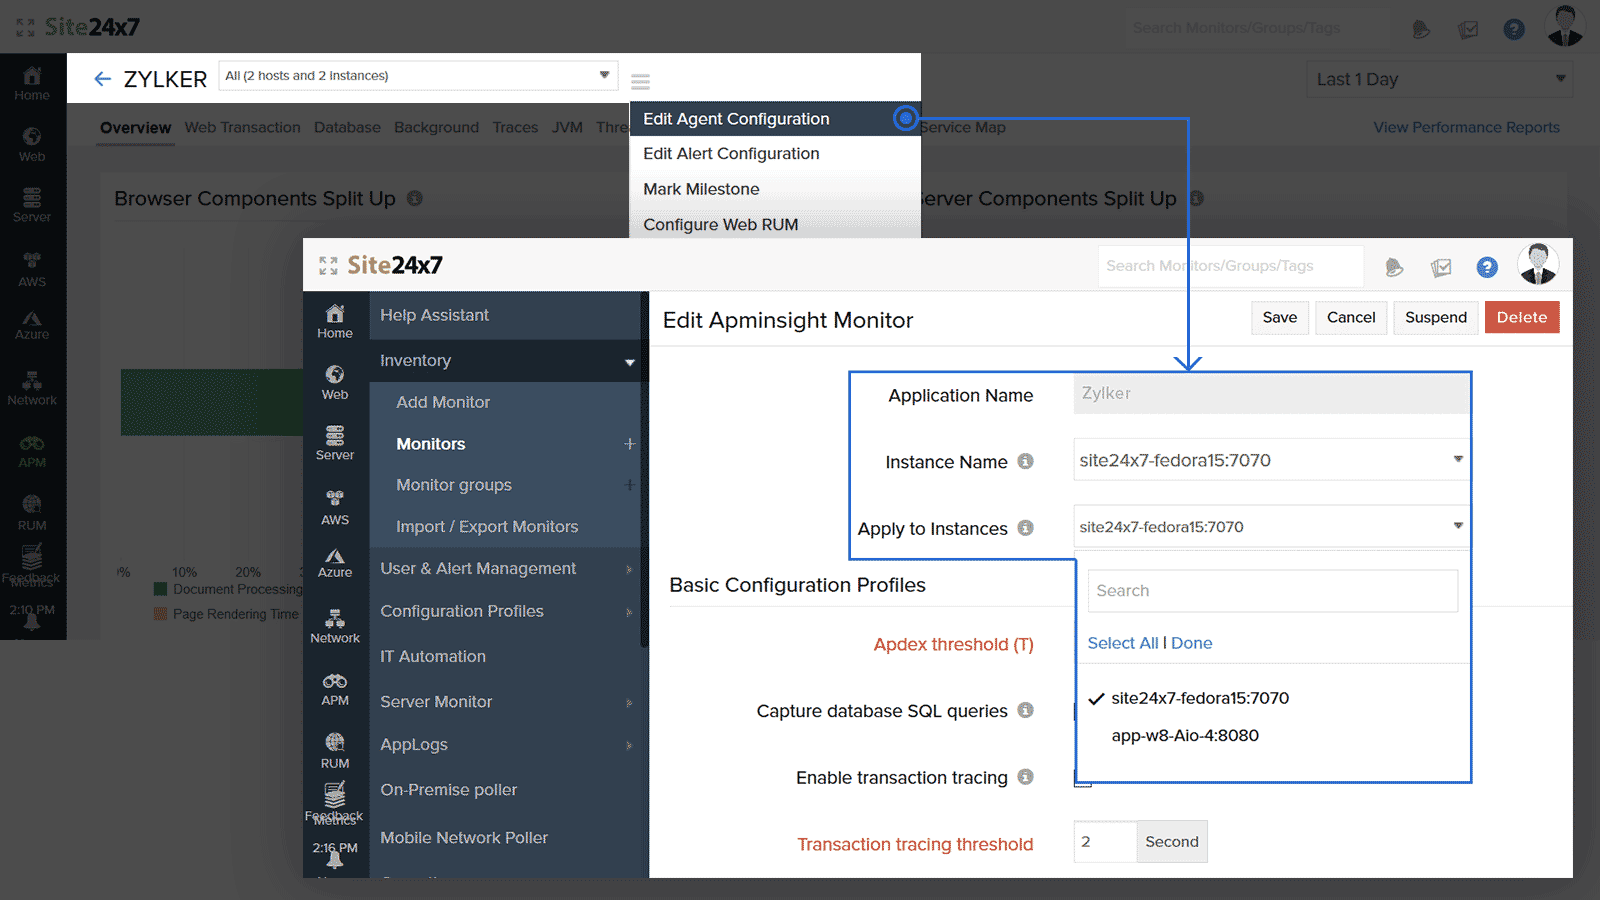This screenshot has width=1600, height=900.
Task: Click the announcements megaphone icon in front window
Action: (x=1394, y=267)
